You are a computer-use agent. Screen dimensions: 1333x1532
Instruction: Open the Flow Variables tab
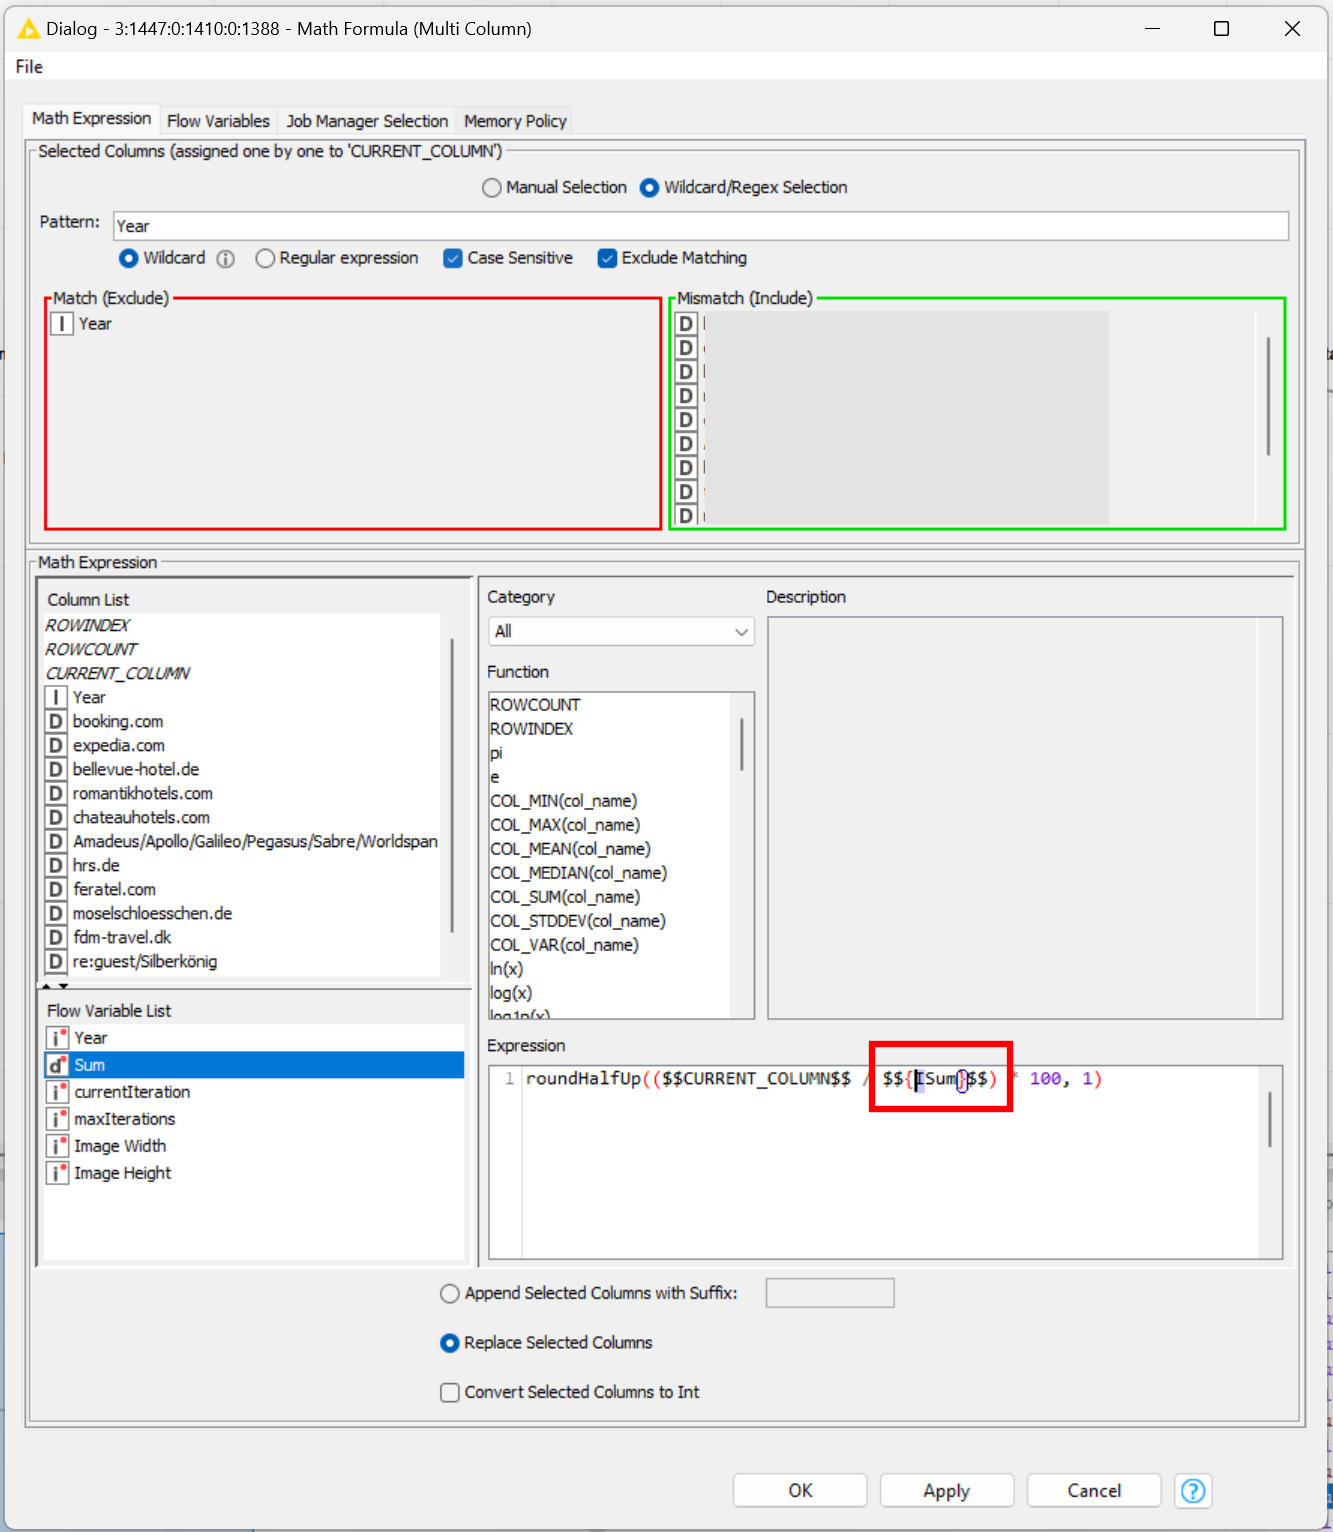[218, 121]
